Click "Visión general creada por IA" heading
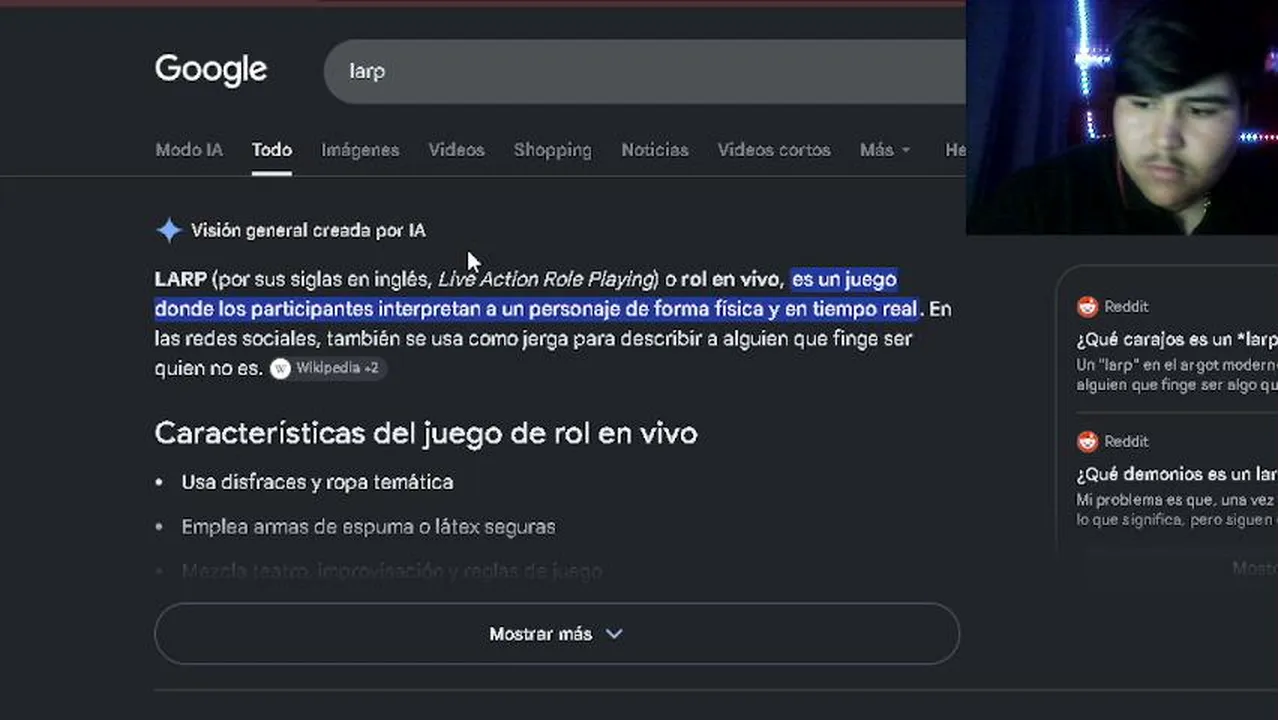Image resolution: width=1278 pixels, height=720 pixels. tap(308, 230)
